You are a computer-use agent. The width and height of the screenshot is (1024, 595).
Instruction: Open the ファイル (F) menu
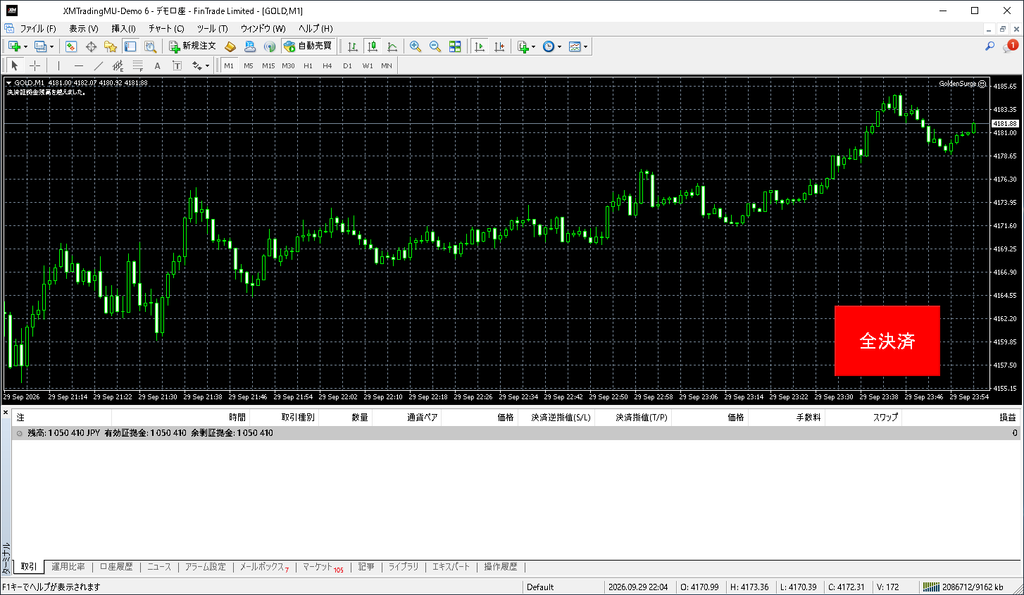(38, 29)
